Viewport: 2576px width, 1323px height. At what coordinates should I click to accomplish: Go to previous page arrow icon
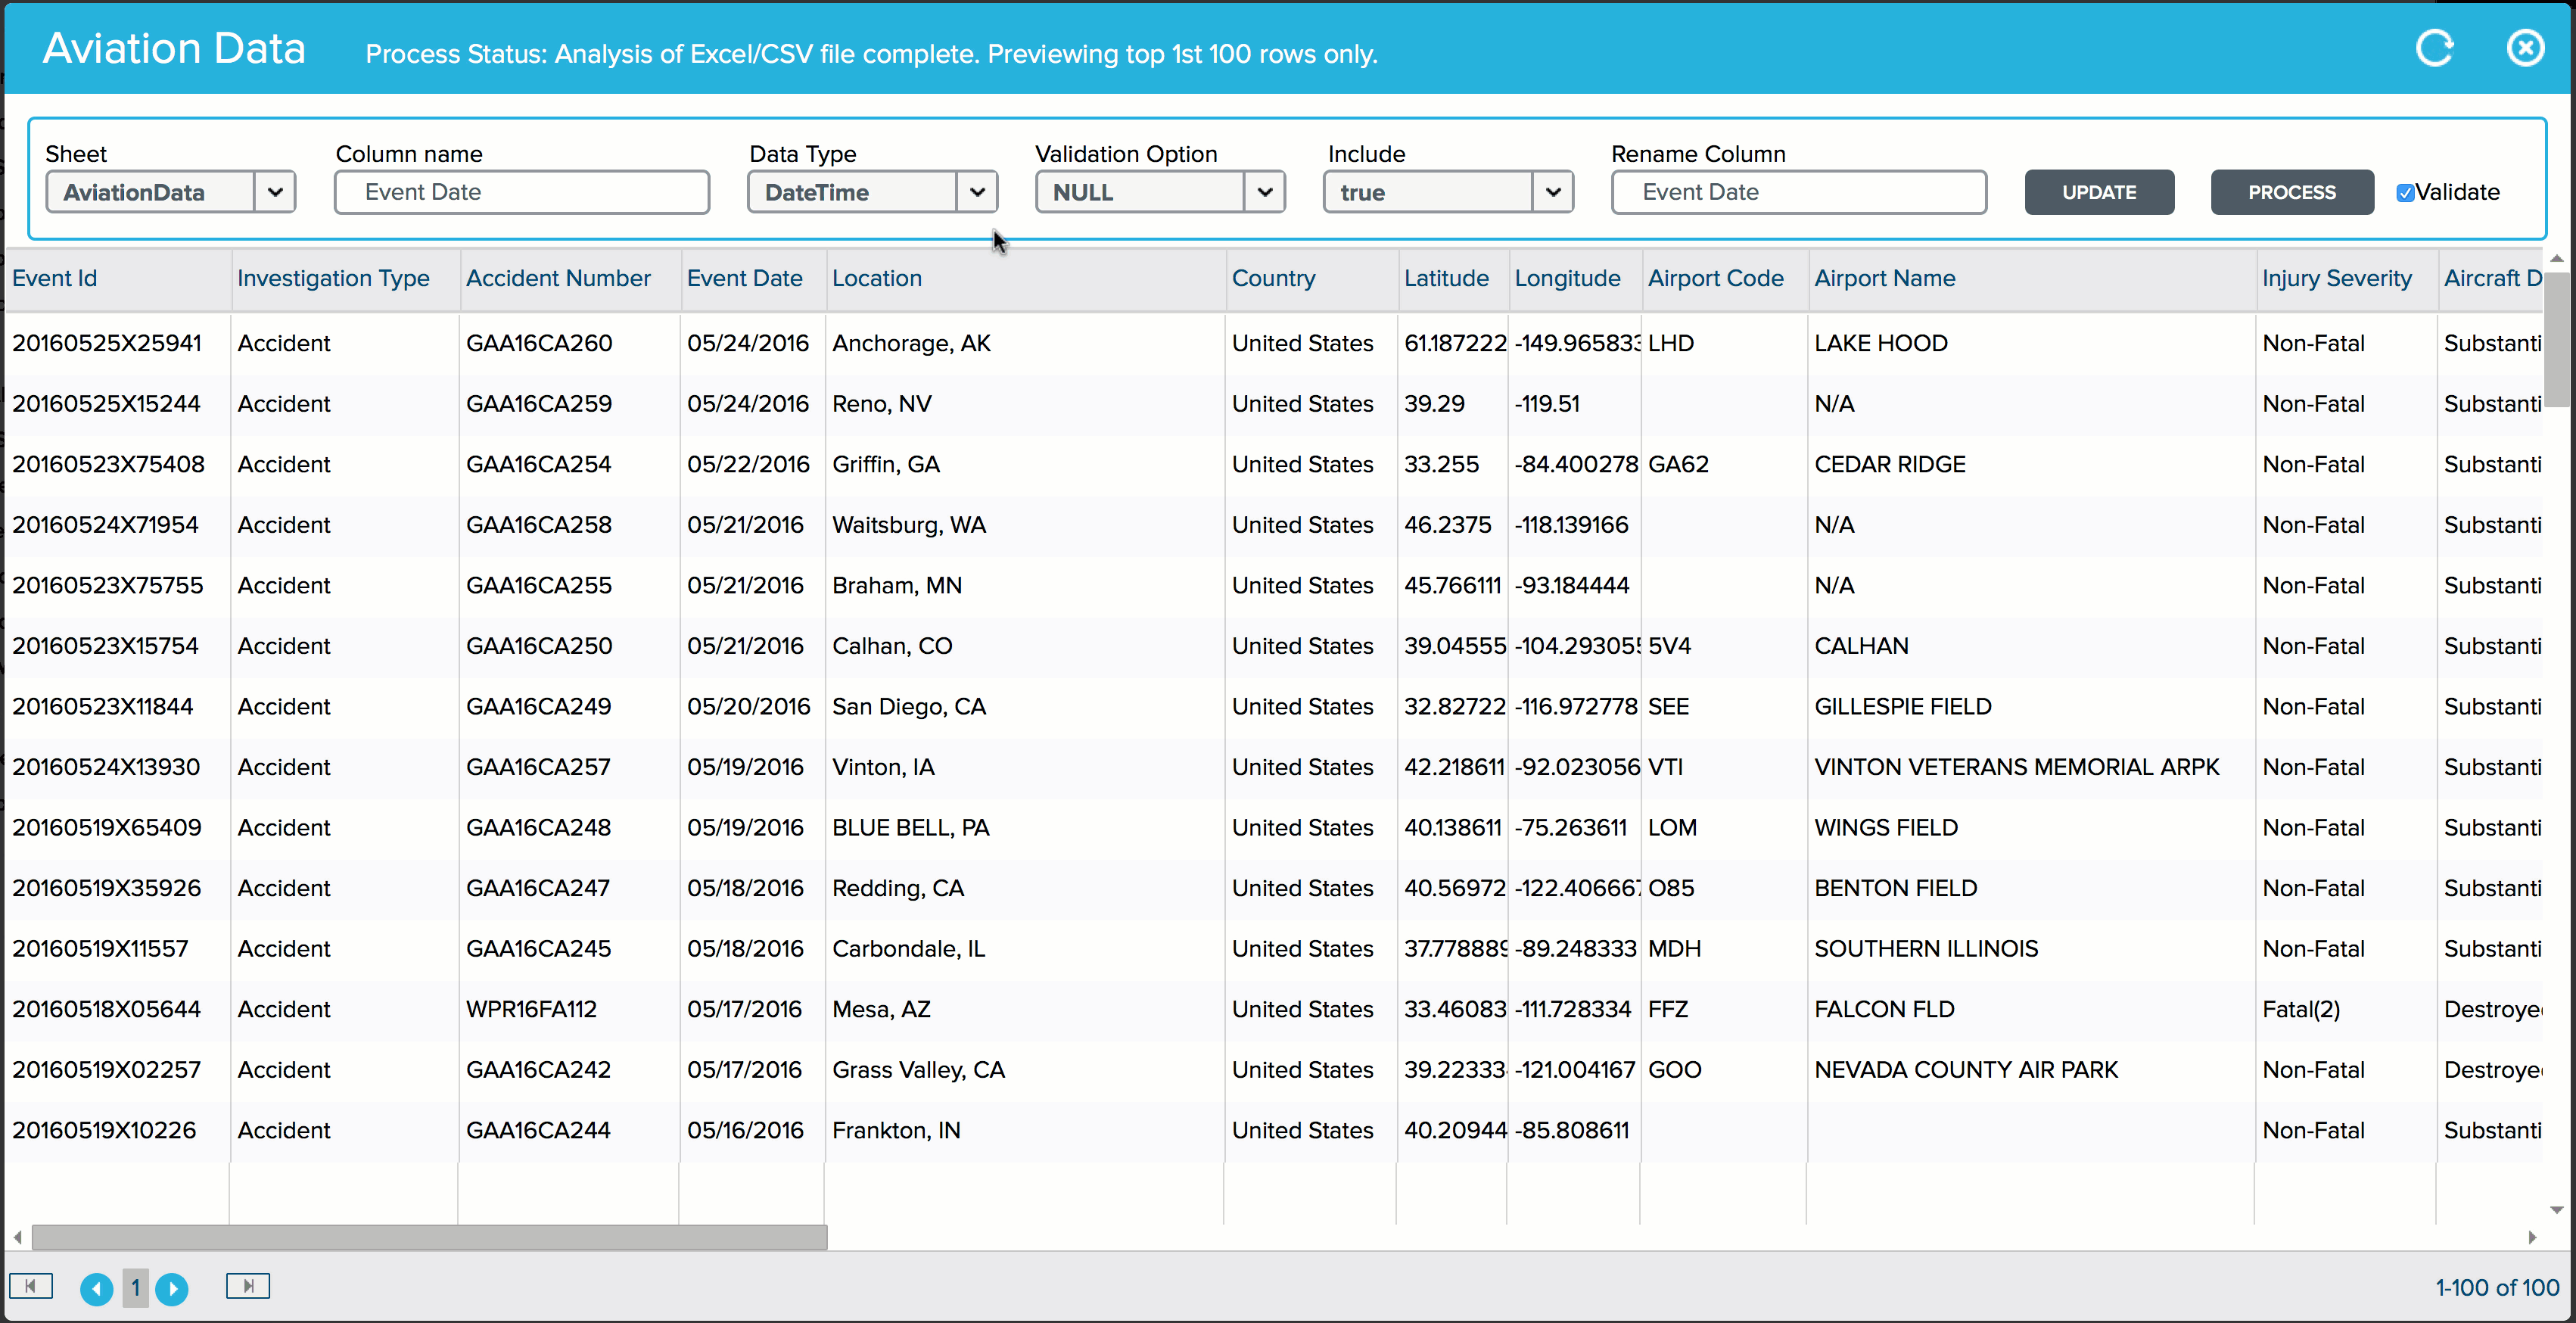(96, 1288)
